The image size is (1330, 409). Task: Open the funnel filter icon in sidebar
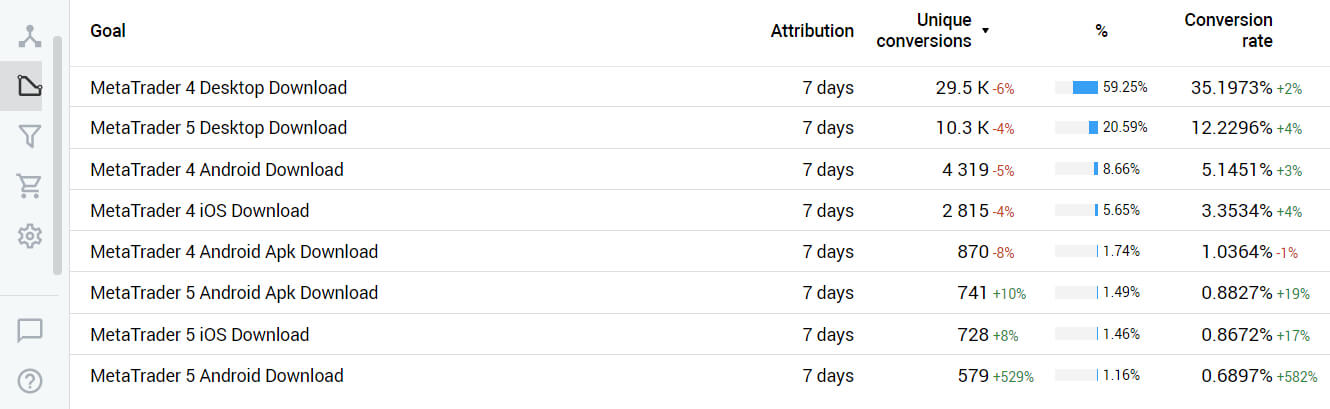pyautogui.click(x=30, y=136)
